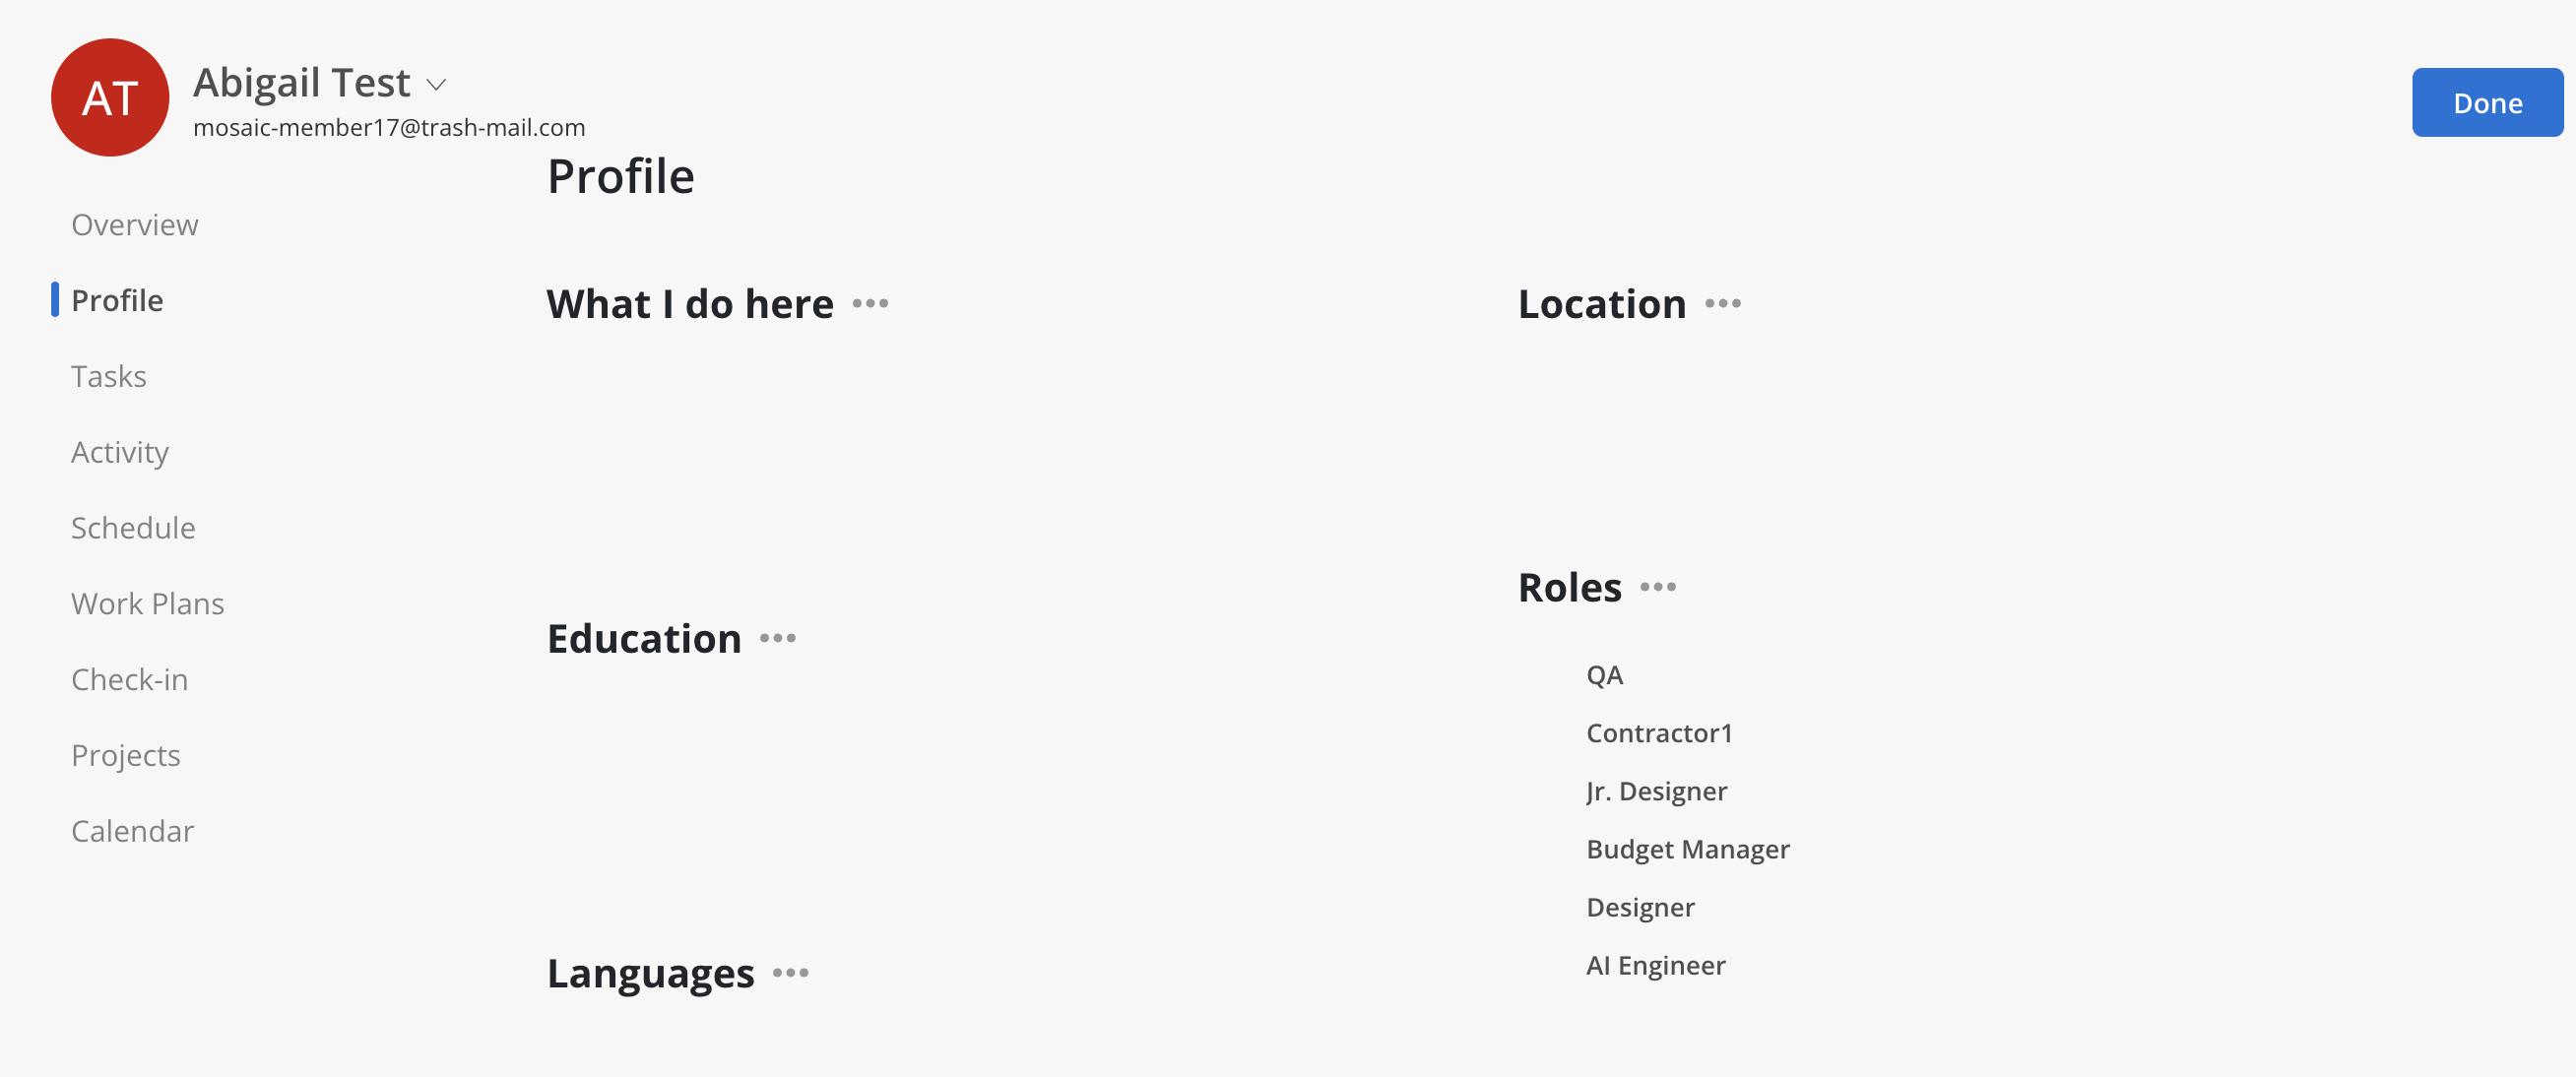View the Work Plans tab
Viewport: 2576px width, 1077px height.
(148, 604)
